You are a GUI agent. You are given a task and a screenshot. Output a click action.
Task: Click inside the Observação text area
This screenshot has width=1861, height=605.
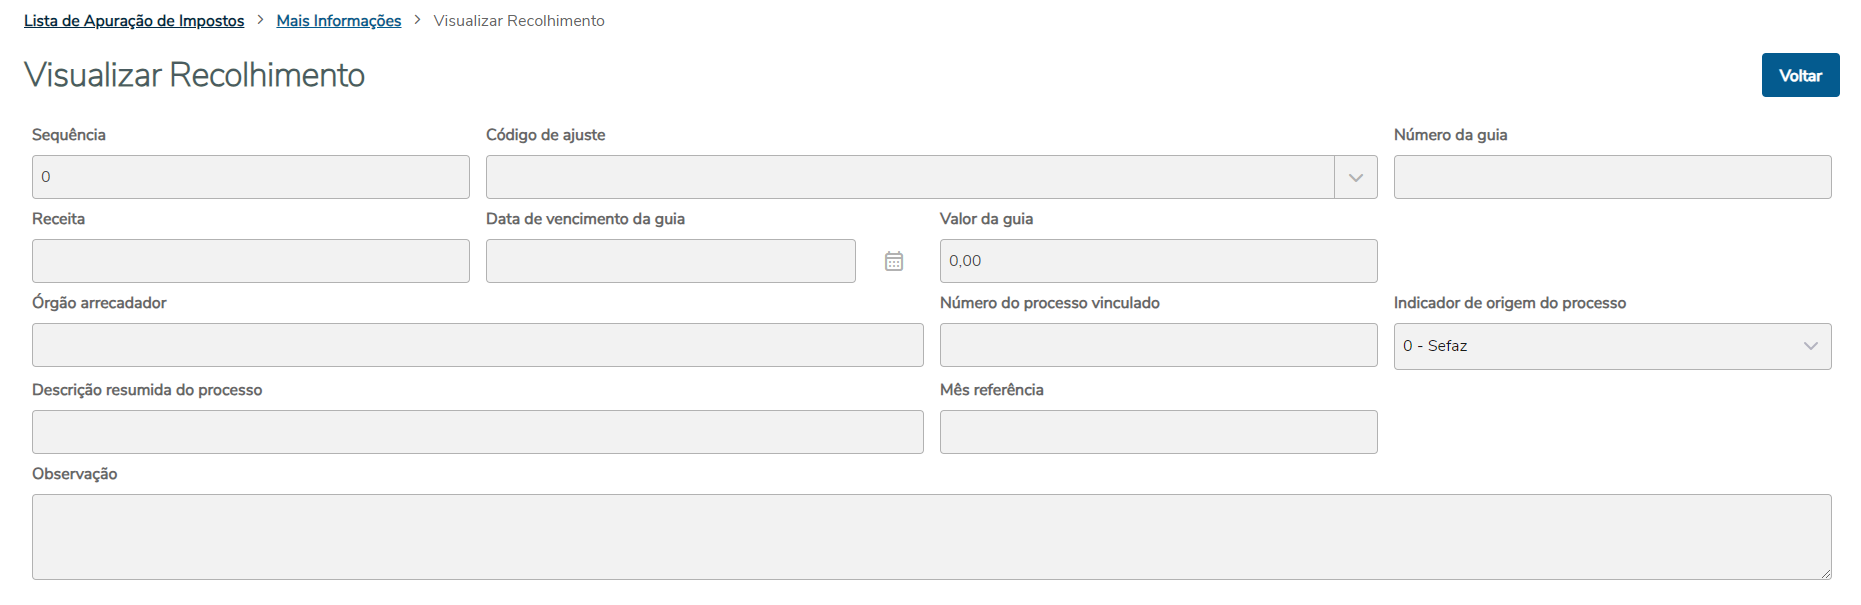tap(930, 537)
